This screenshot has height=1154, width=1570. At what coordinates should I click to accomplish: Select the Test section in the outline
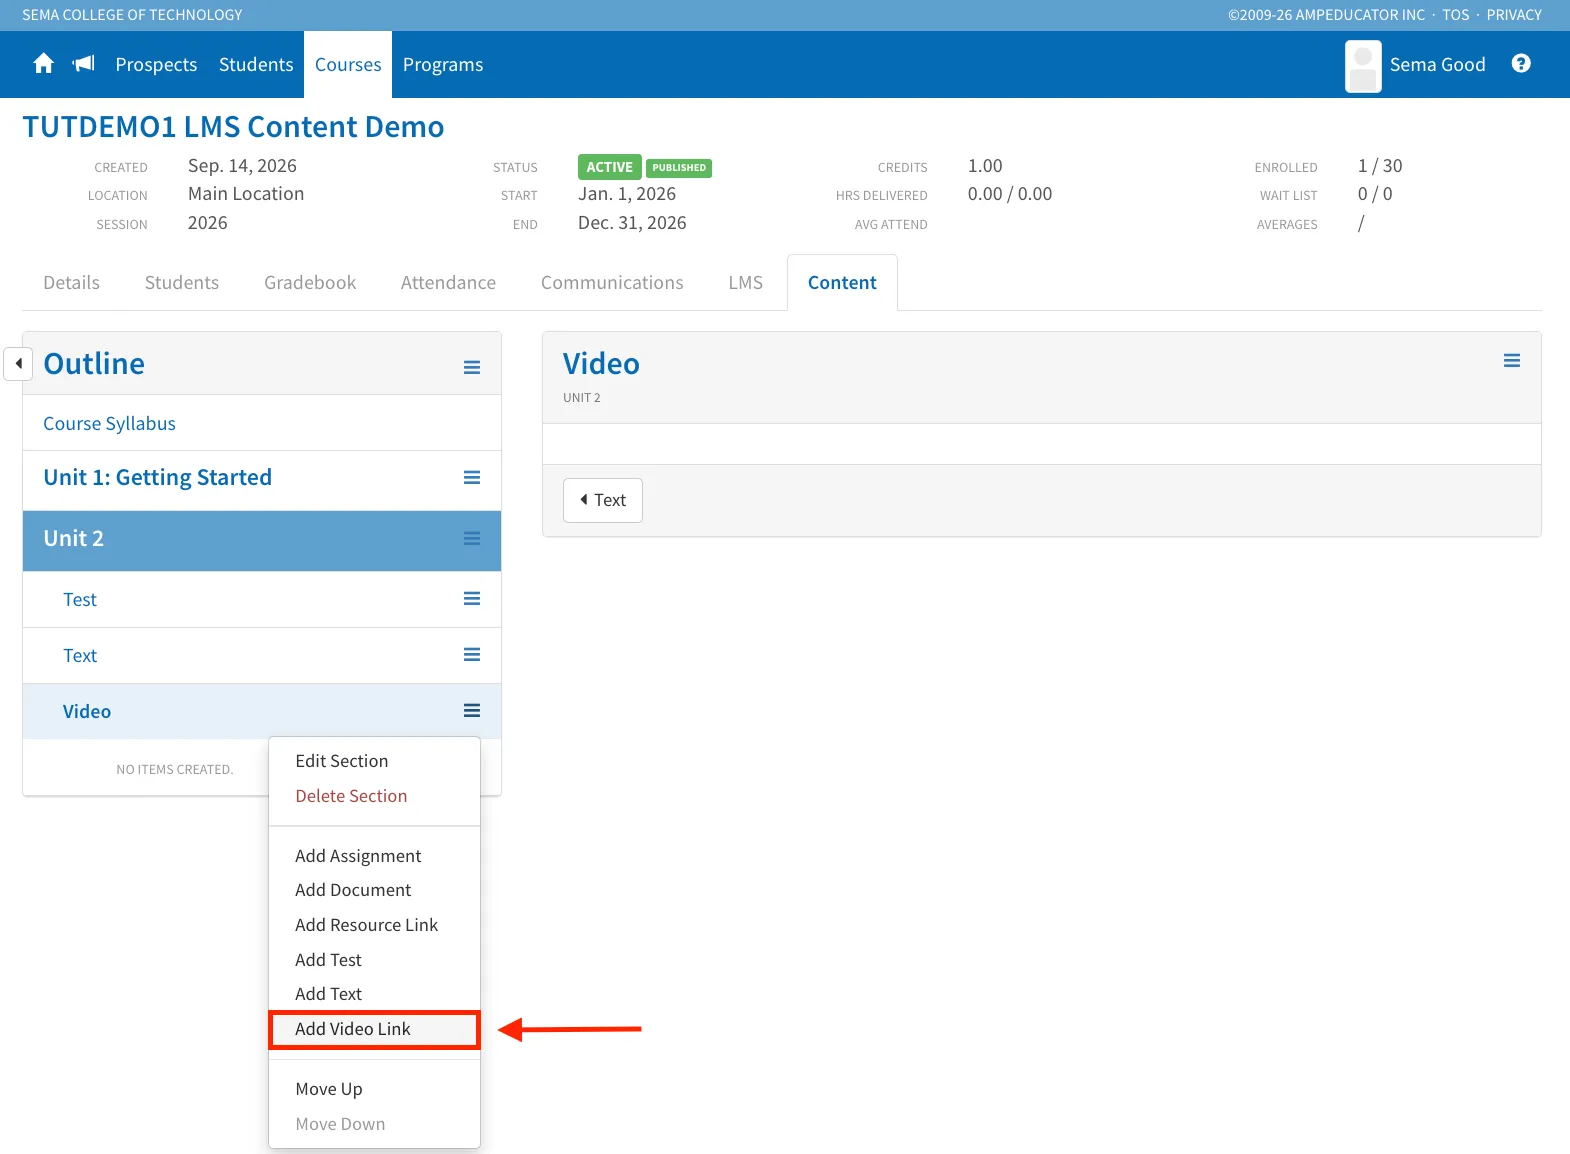80,600
